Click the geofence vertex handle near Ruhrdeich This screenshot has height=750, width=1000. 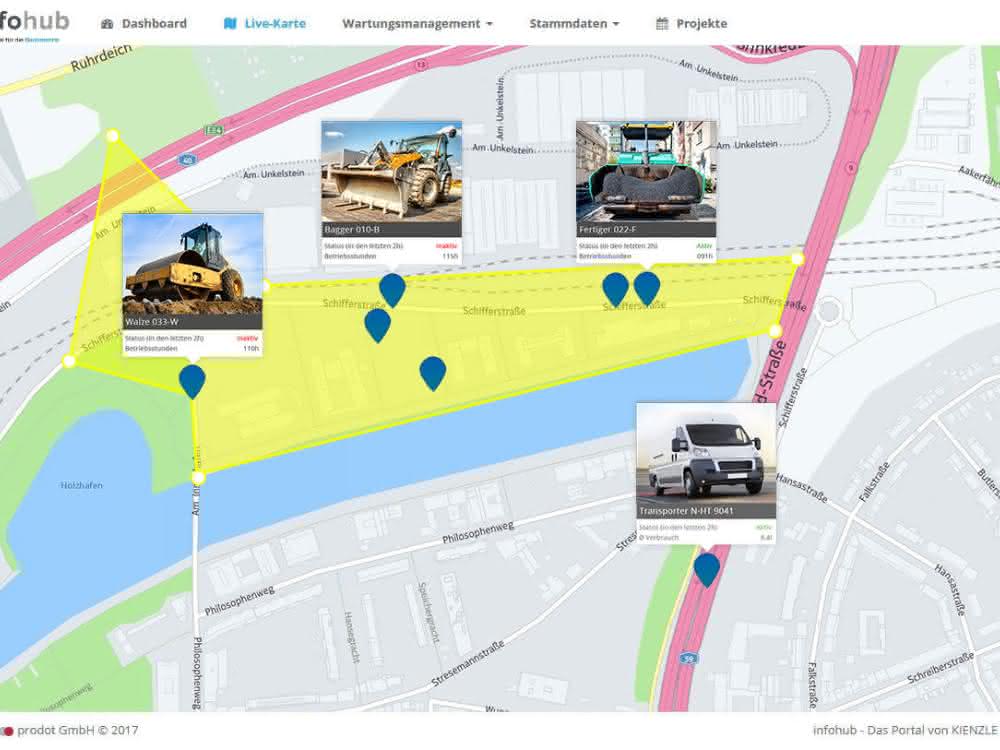112,135
